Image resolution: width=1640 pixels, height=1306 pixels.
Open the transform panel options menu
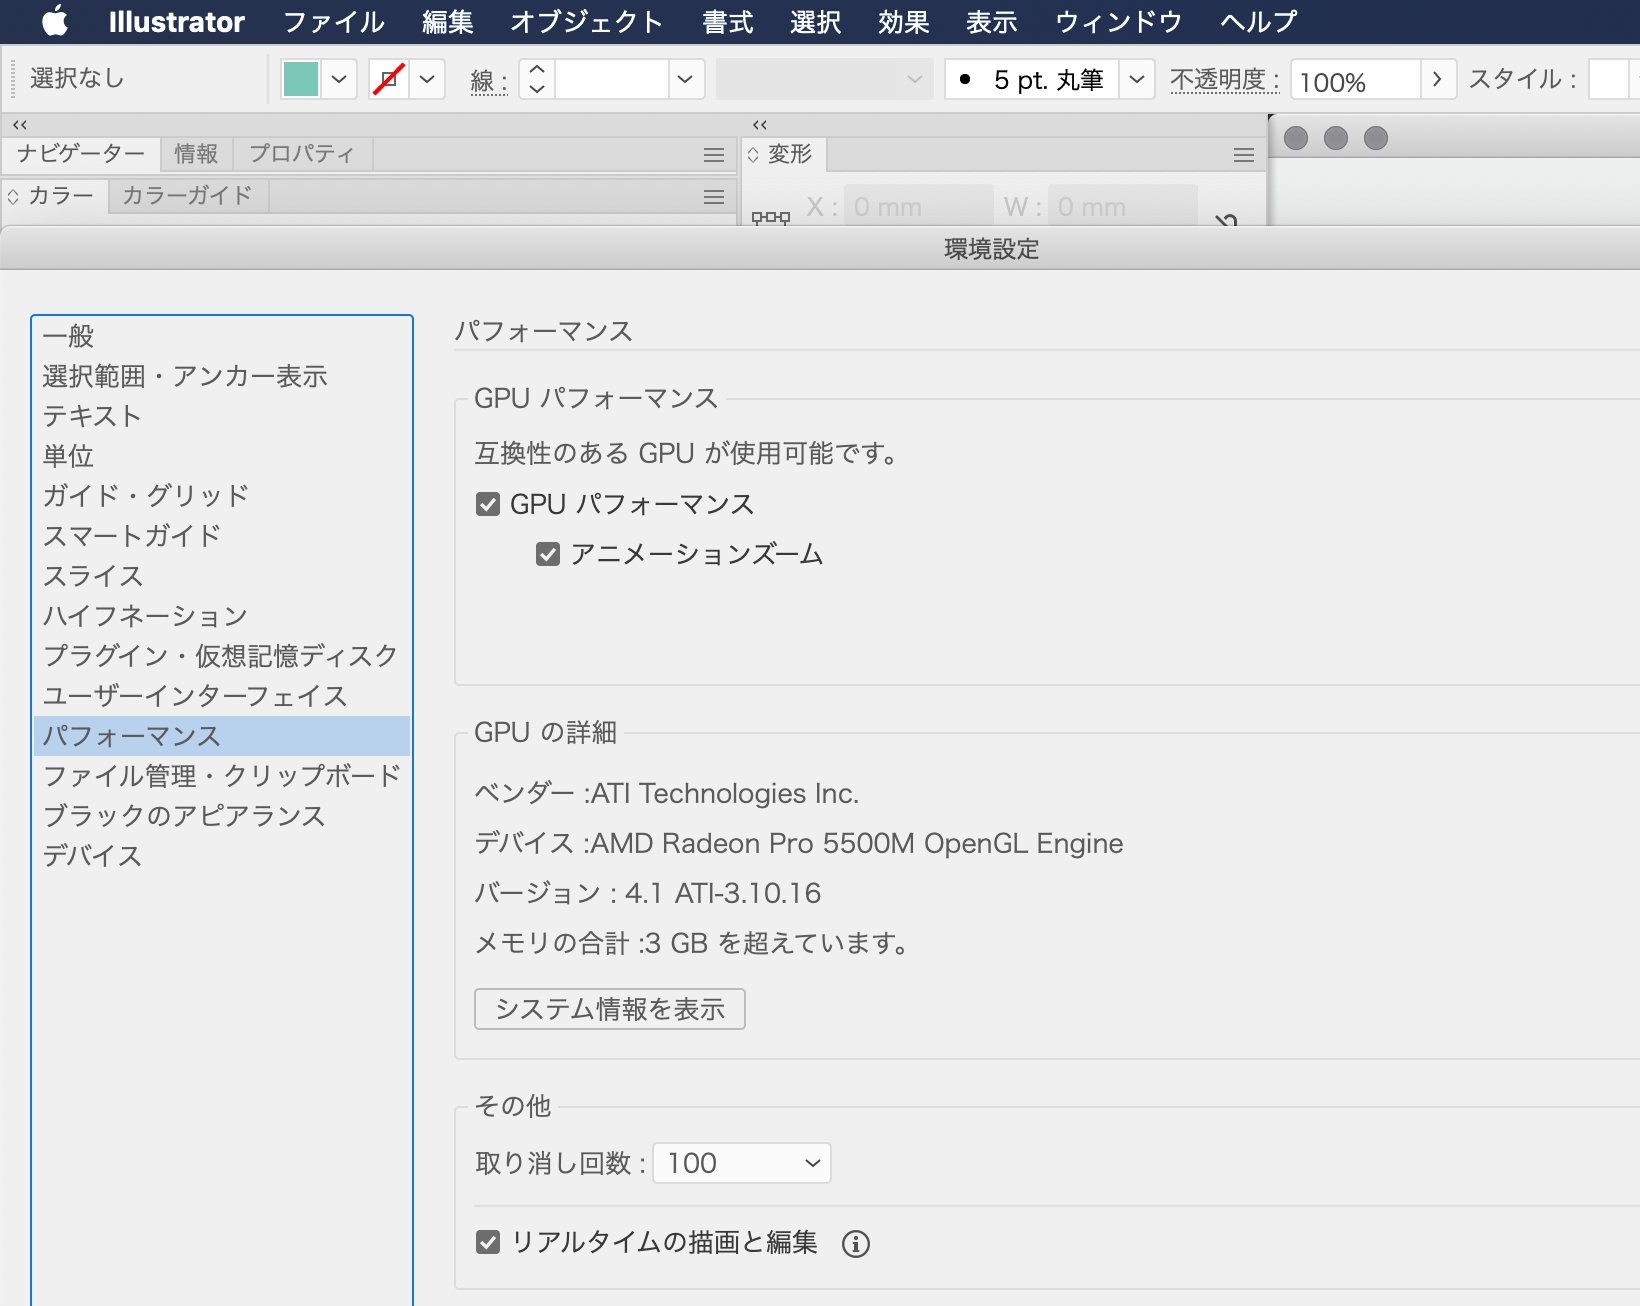1243,155
